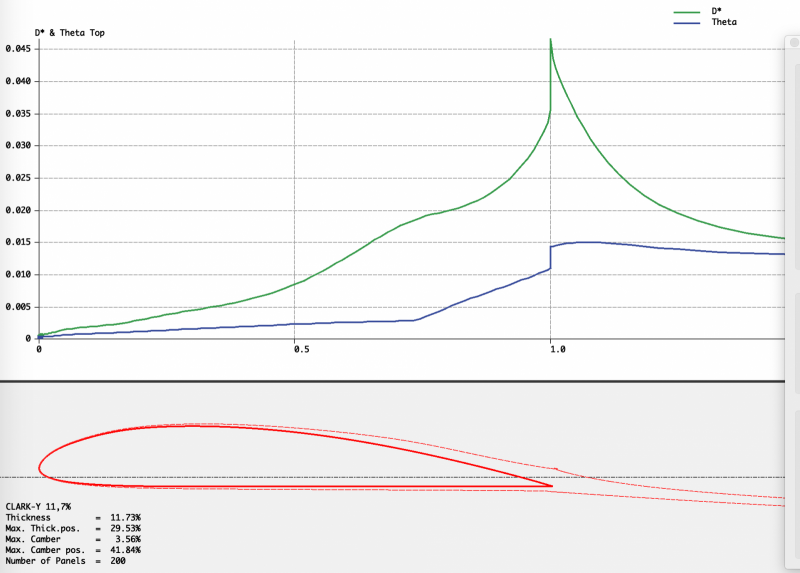Select the Theta legend label
800x573 pixels.
[724, 22]
